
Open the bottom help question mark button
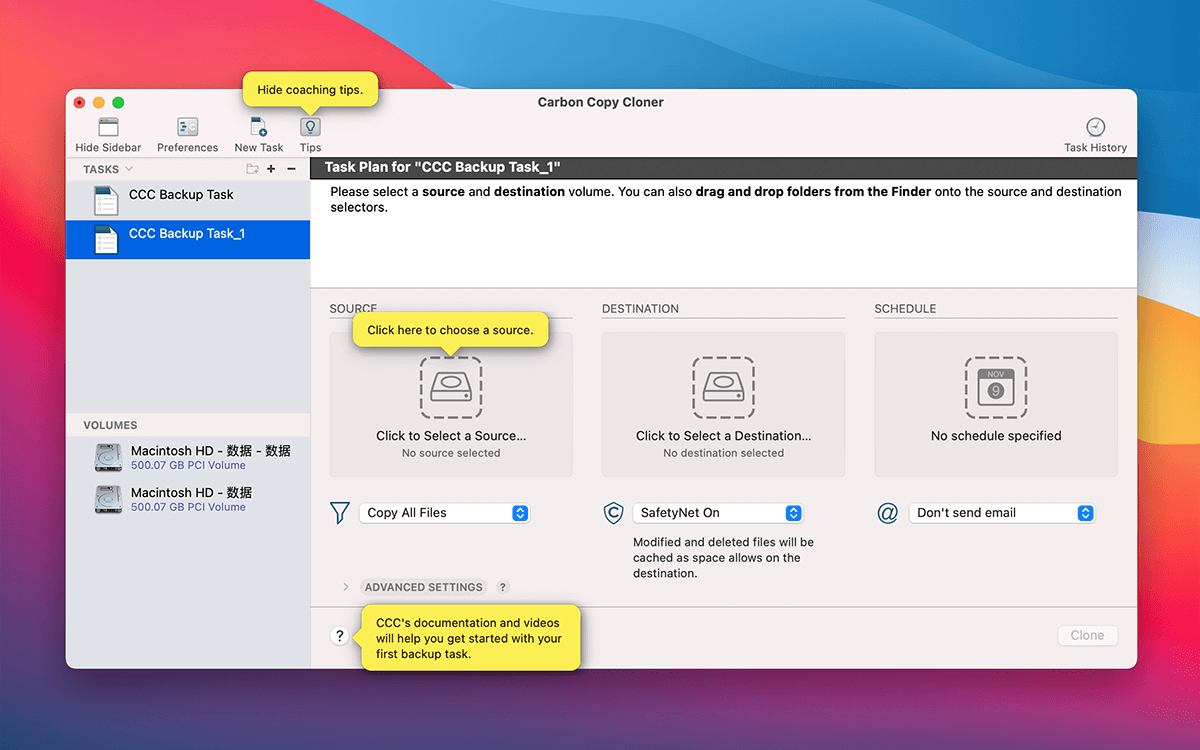(x=340, y=636)
